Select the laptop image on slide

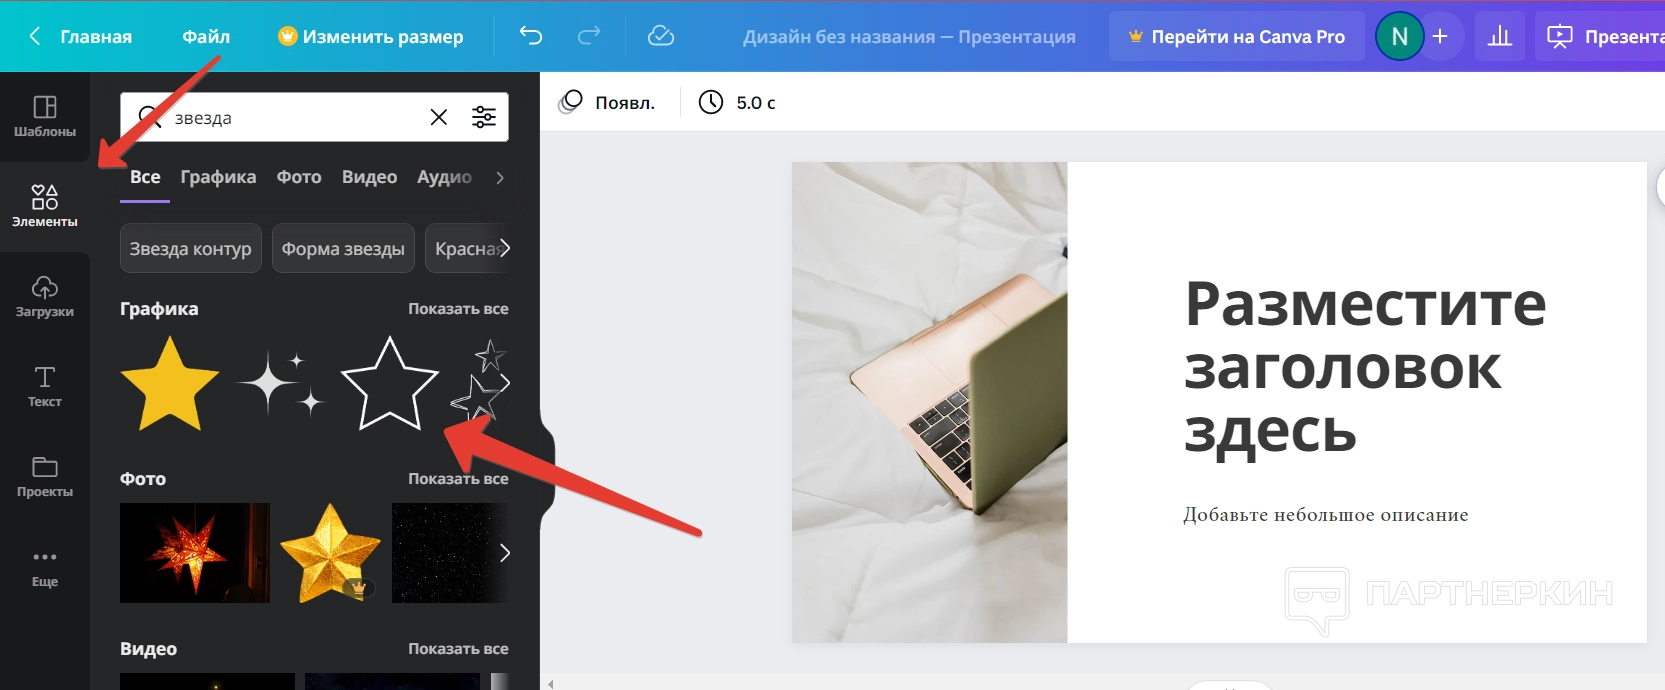[929, 402]
